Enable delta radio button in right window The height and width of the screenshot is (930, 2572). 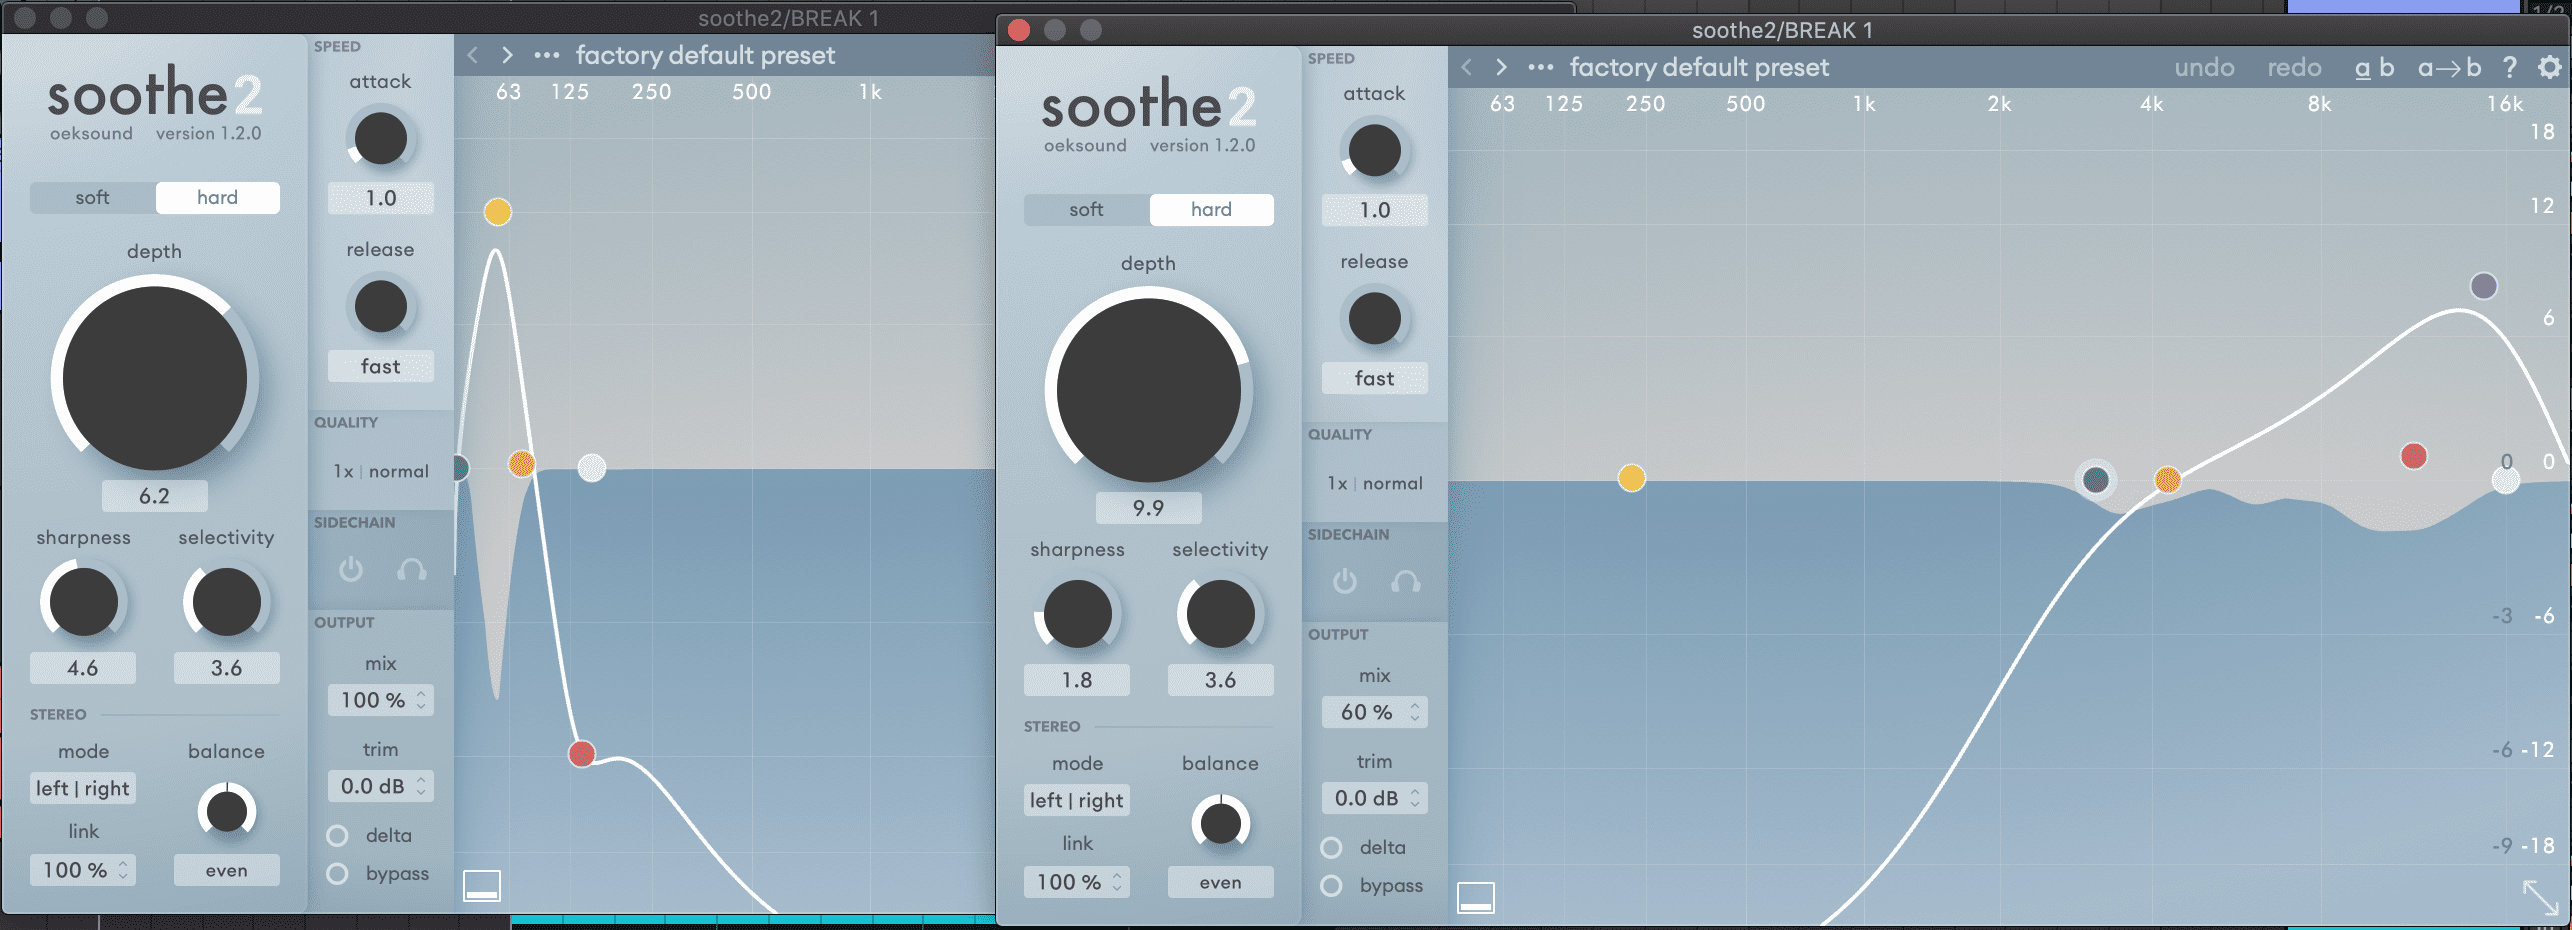pyautogui.click(x=1332, y=847)
